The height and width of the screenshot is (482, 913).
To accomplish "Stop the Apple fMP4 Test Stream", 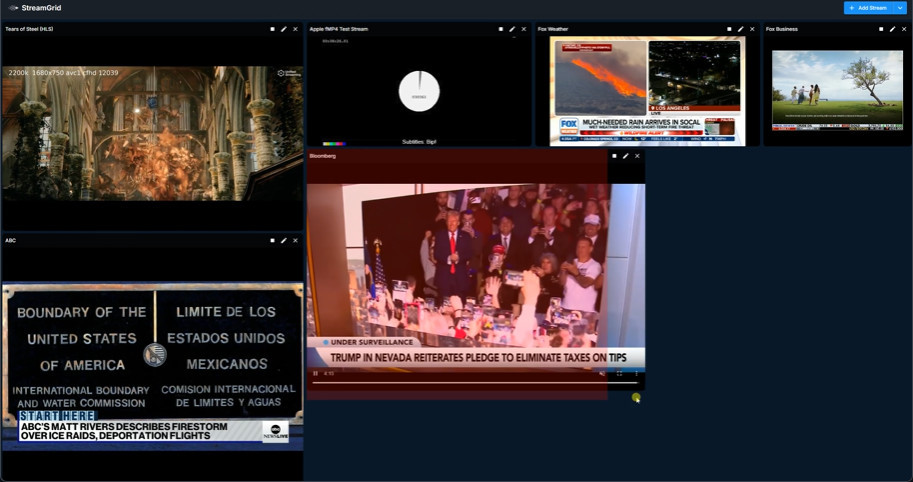I will click(501, 29).
